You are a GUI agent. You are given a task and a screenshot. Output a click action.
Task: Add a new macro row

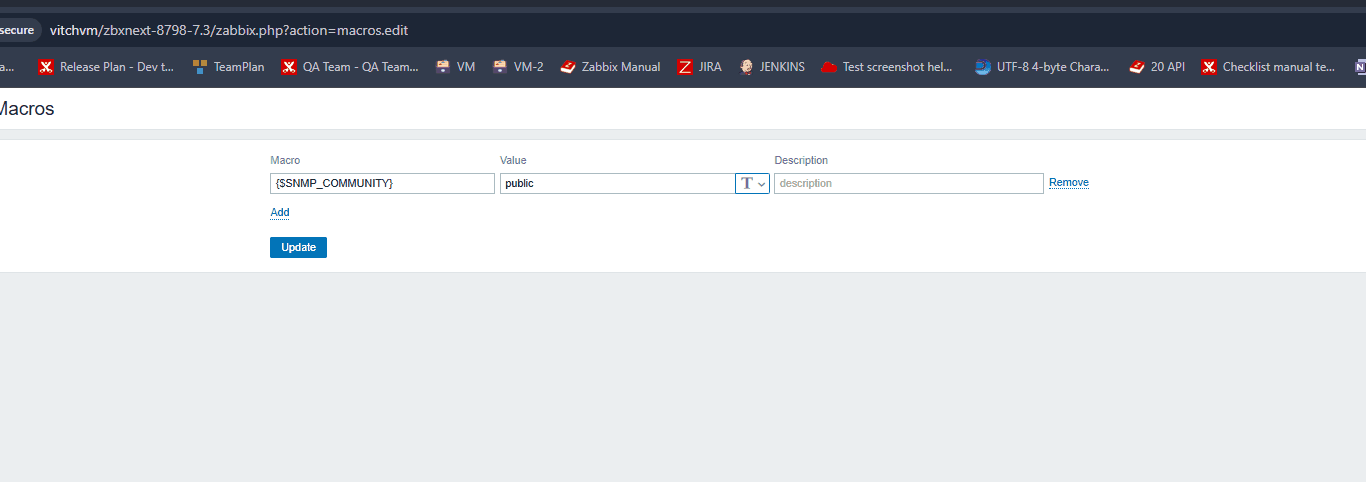click(280, 212)
